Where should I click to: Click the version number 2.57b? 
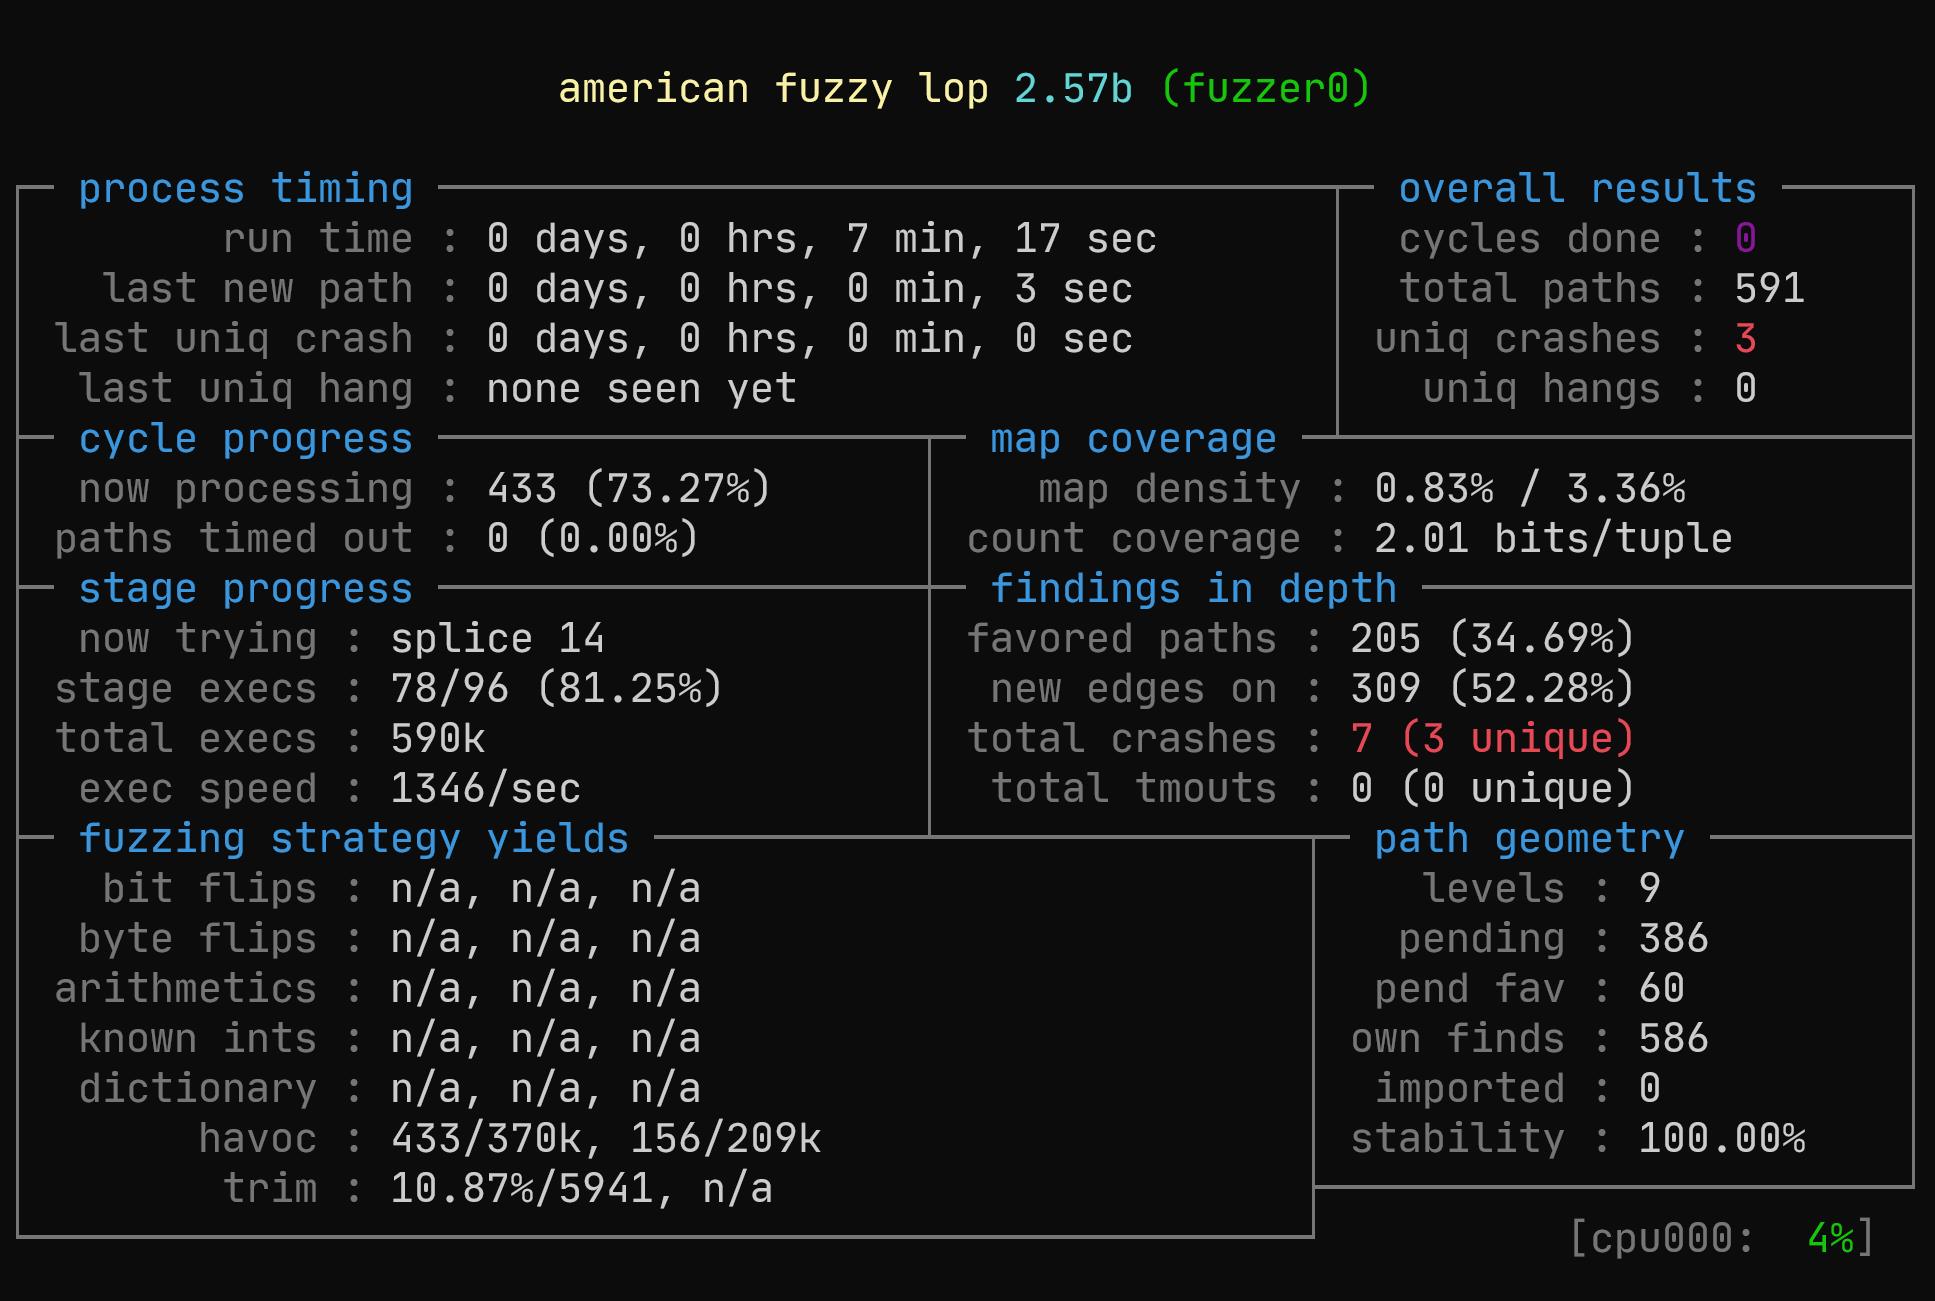(1073, 89)
